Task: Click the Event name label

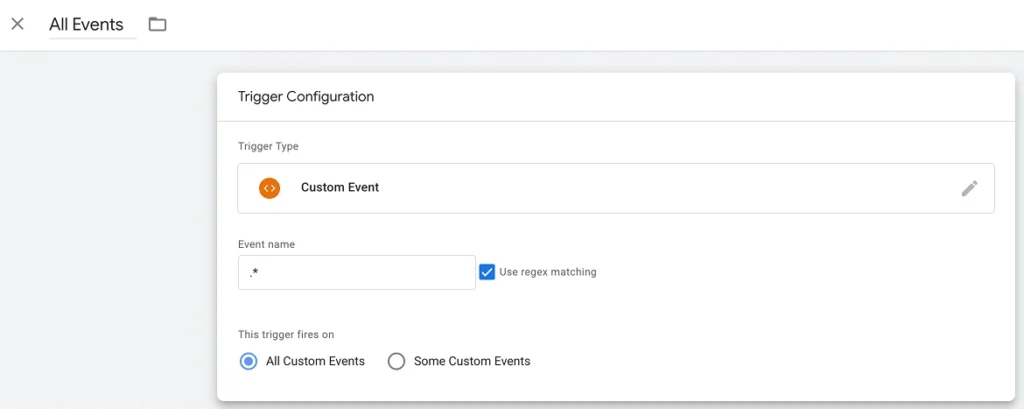Action: coord(266,244)
